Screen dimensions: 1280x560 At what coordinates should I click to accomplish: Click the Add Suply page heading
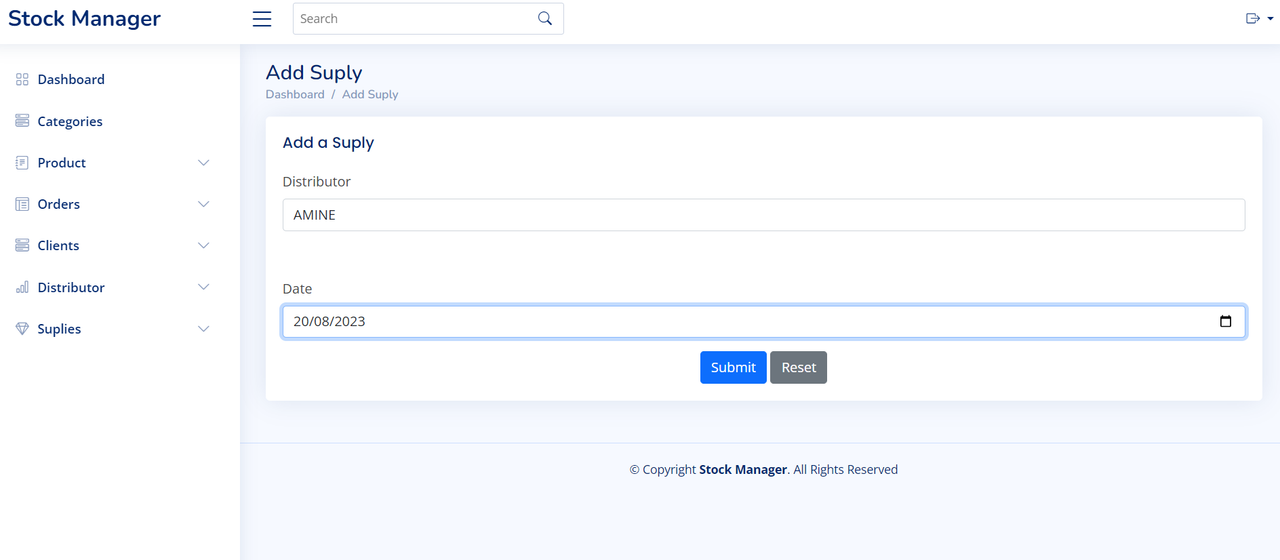[x=314, y=72]
